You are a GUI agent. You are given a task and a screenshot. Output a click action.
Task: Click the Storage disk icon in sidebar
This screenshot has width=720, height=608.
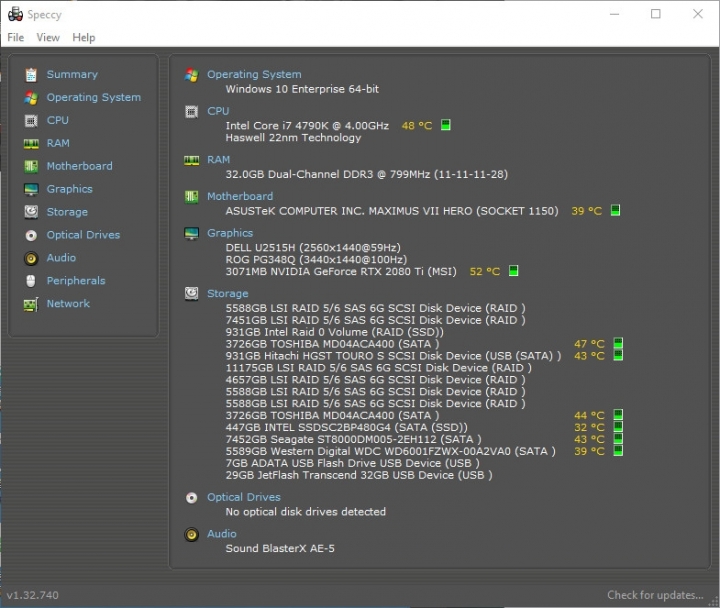(x=31, y=212)
